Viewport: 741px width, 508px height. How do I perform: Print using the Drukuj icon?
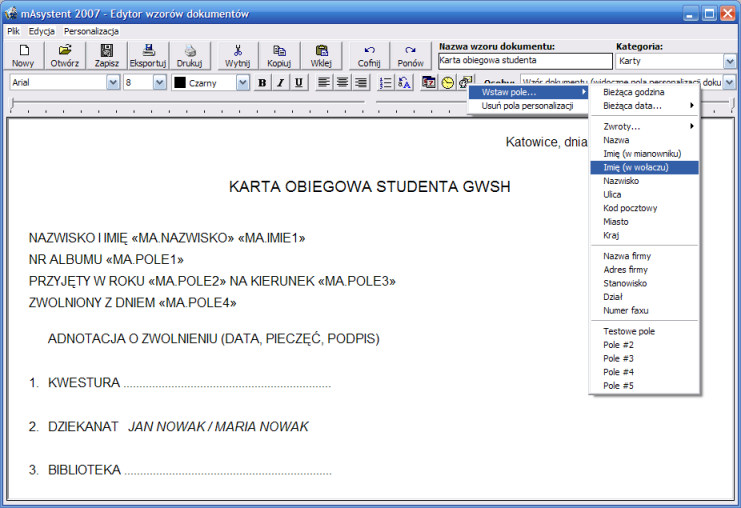pos(190,55)
